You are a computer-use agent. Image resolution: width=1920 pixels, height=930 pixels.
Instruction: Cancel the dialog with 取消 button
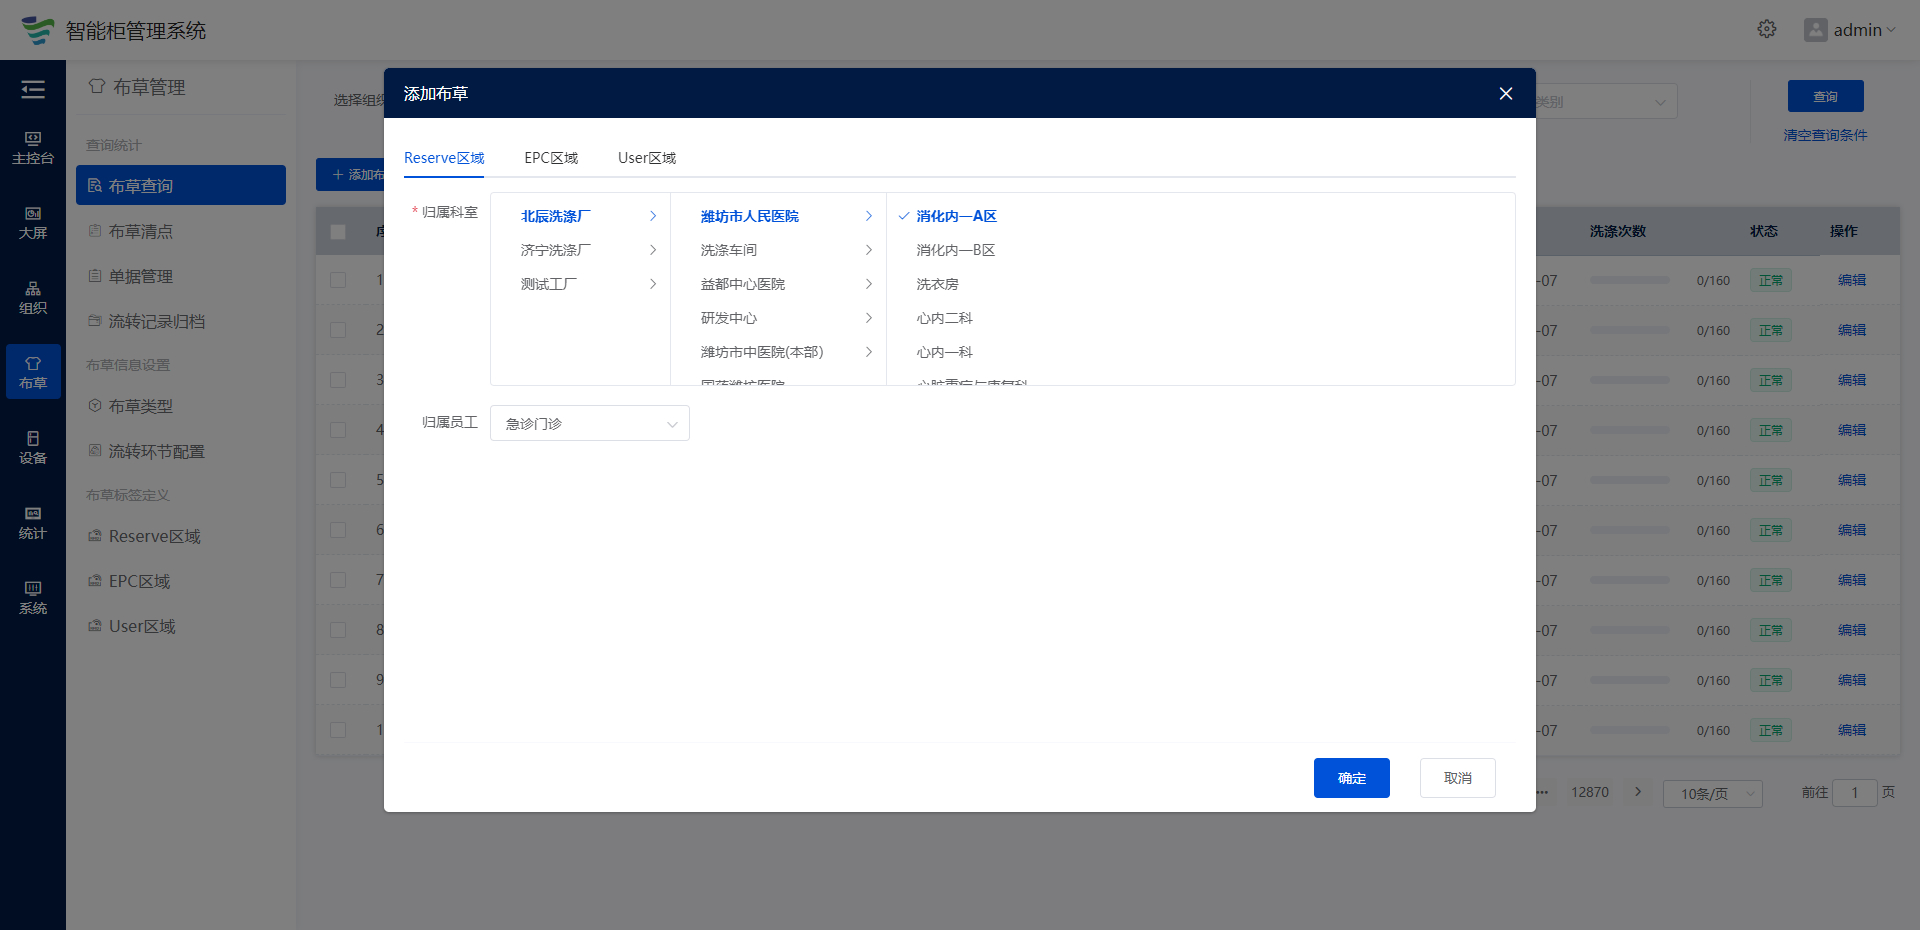click(1458, 778)
